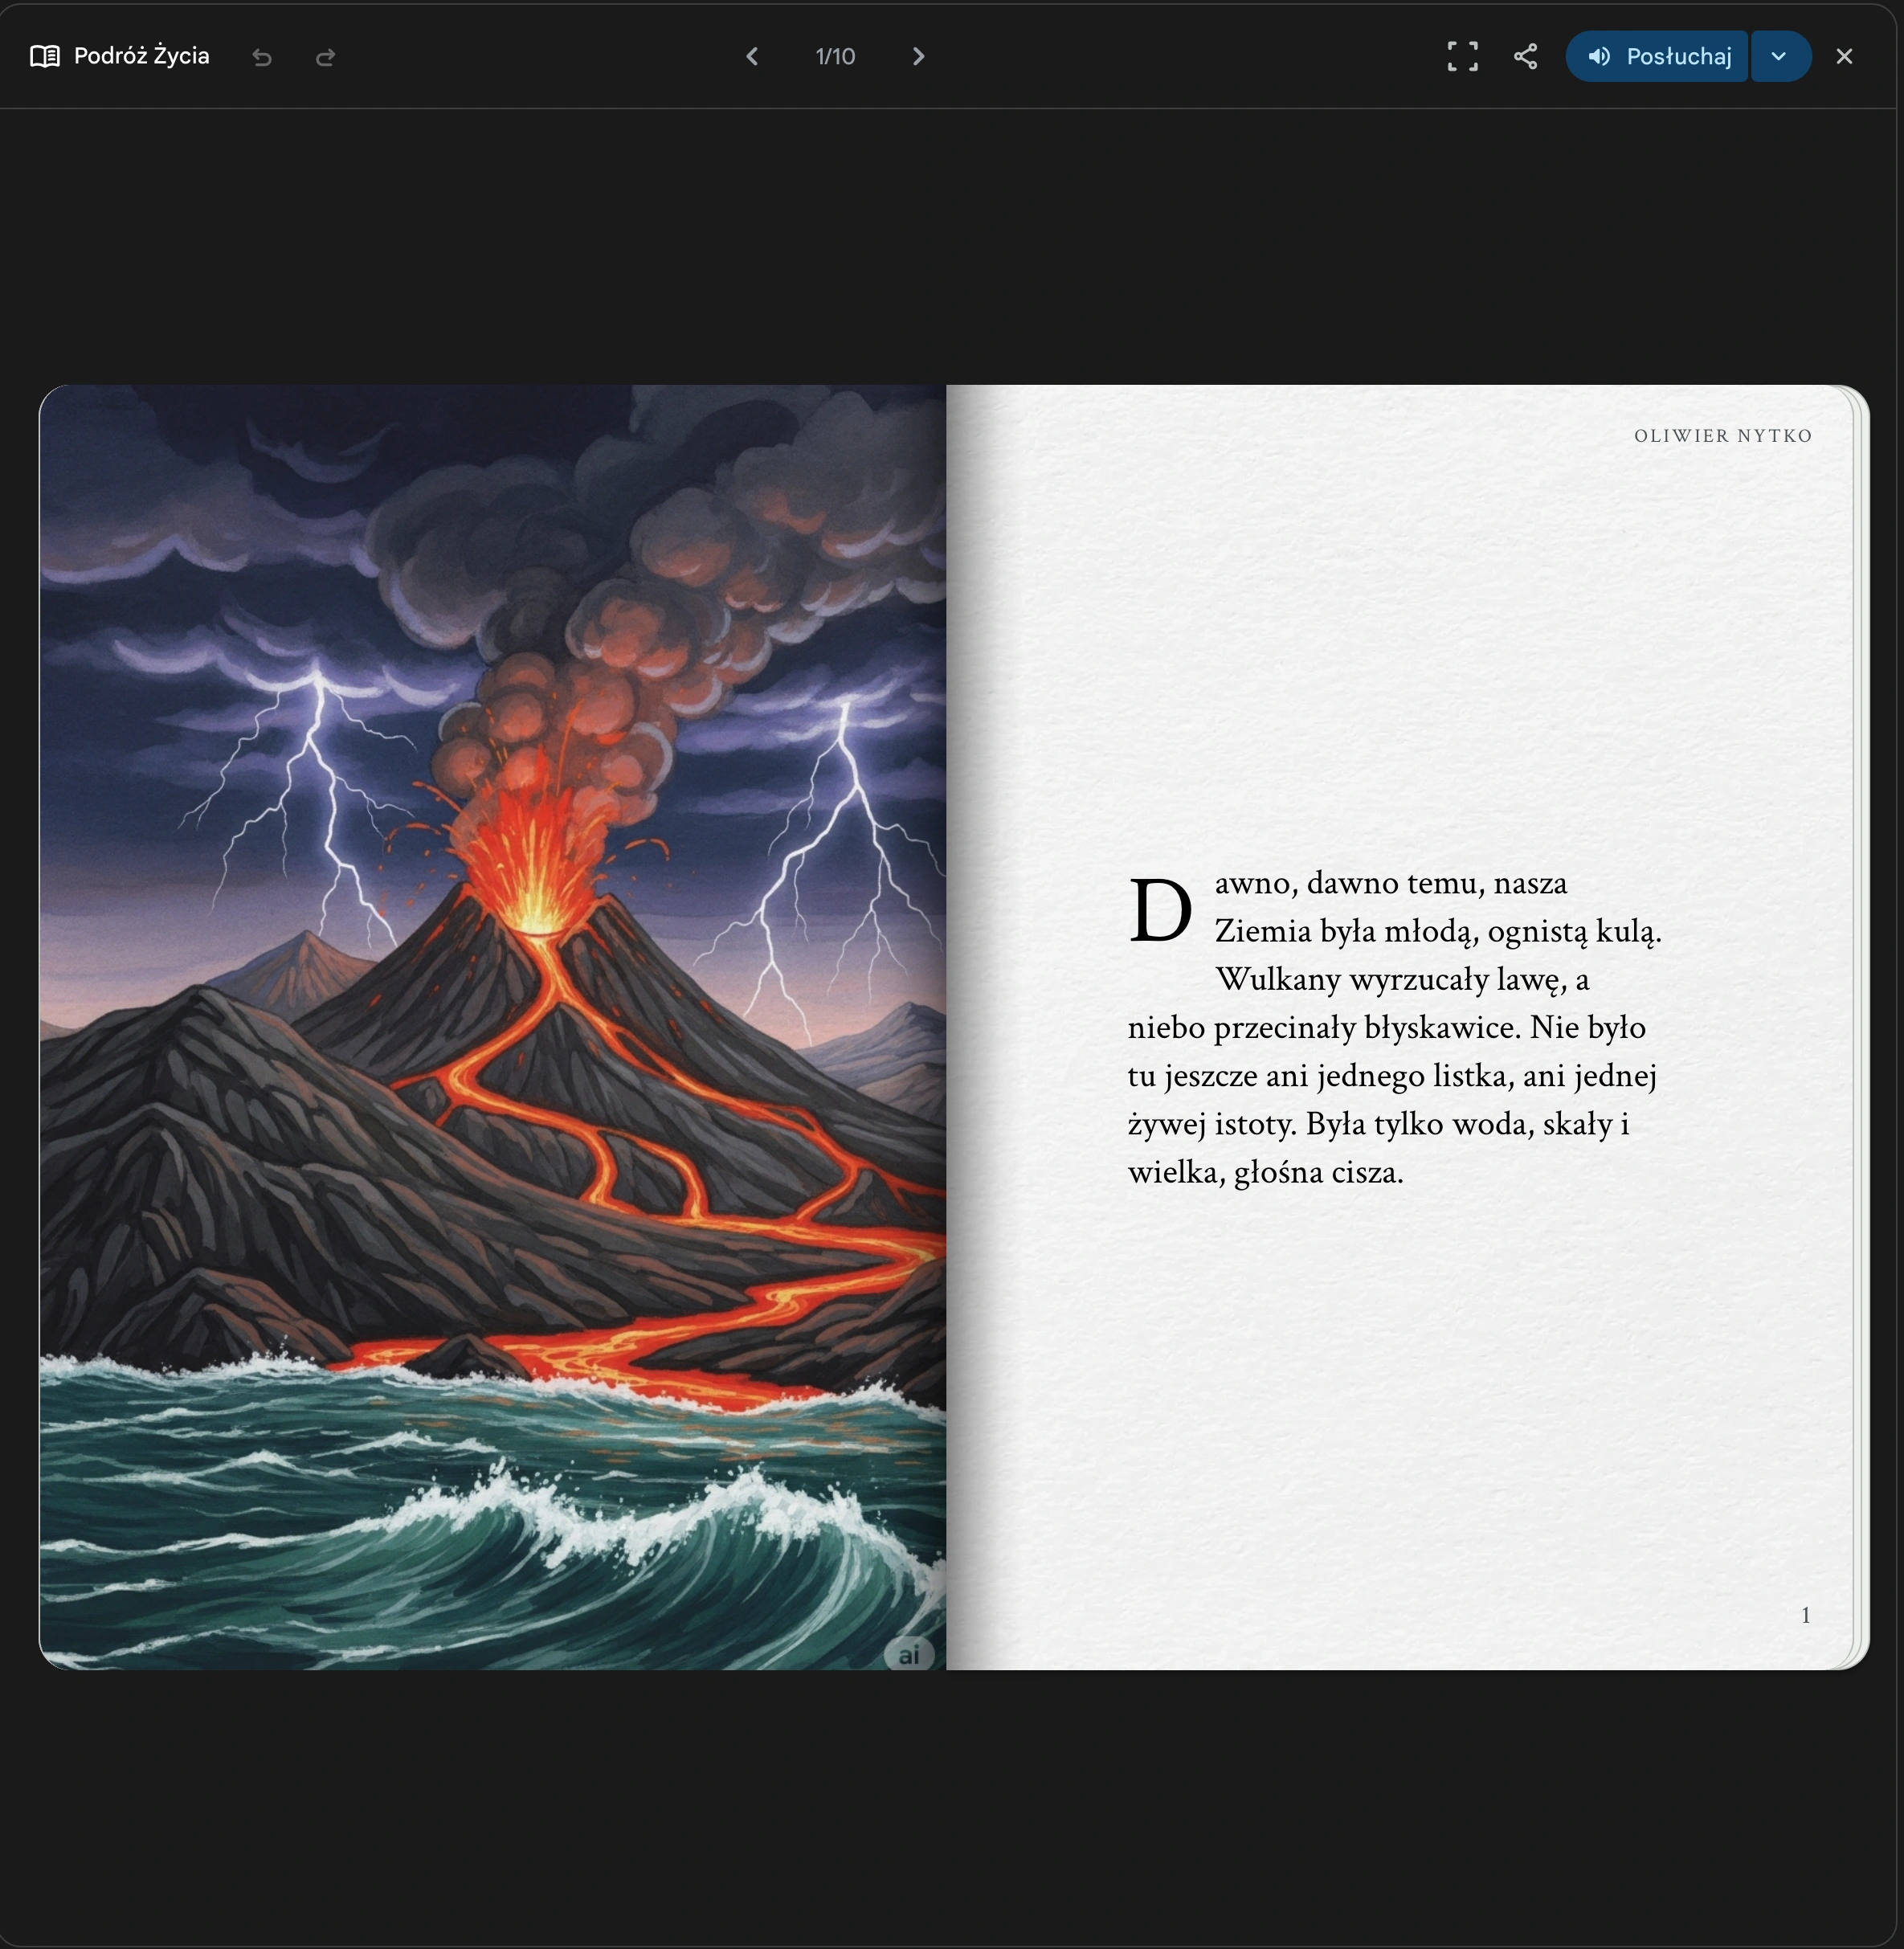Click the story paragraph starting with Dawno
1904x1949 pixels.
(x=1395, y=1029)
